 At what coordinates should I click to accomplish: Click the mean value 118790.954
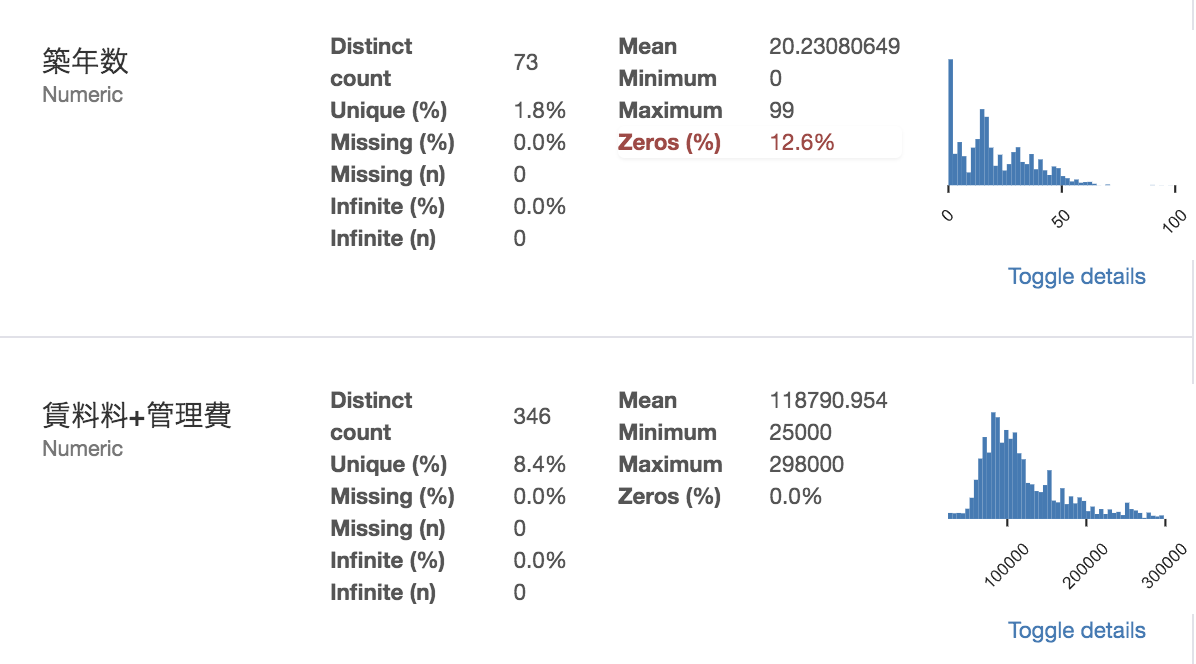(x=828, y=400)
